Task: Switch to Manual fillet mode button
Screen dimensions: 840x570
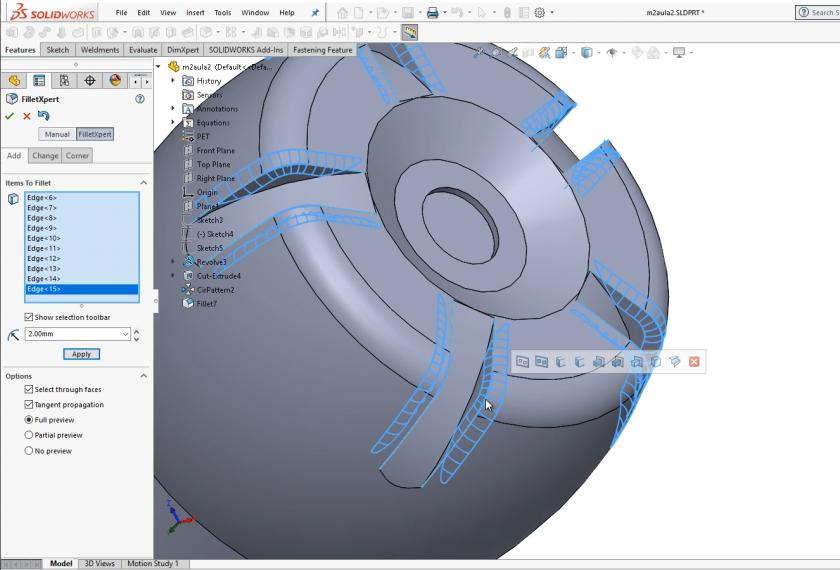Action: (57, 134)
